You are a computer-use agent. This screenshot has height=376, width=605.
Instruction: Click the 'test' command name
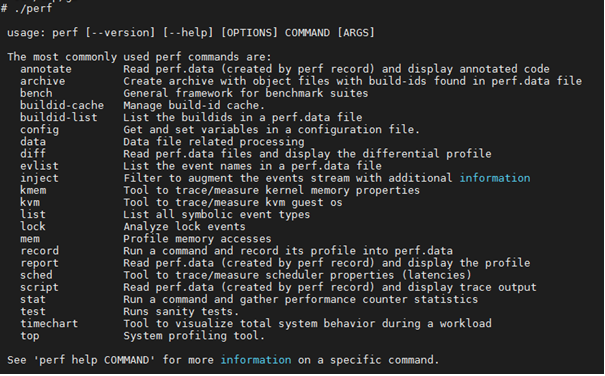pyautogui.click(x=33, y=312)
